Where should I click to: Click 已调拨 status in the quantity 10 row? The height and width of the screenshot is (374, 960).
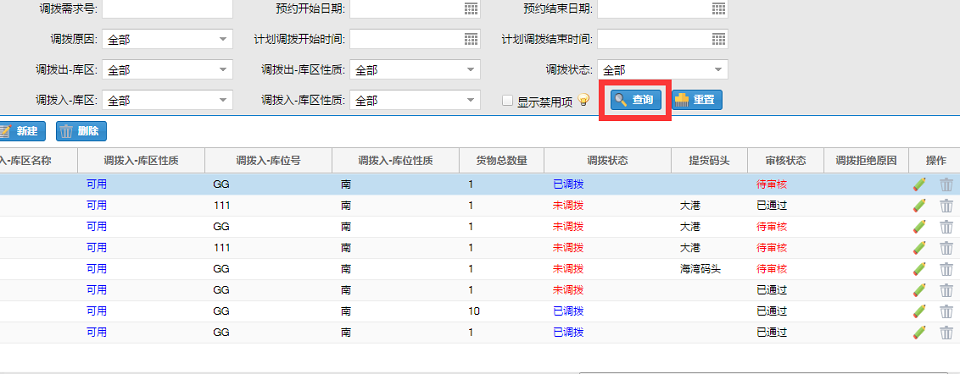pos(568,312)
